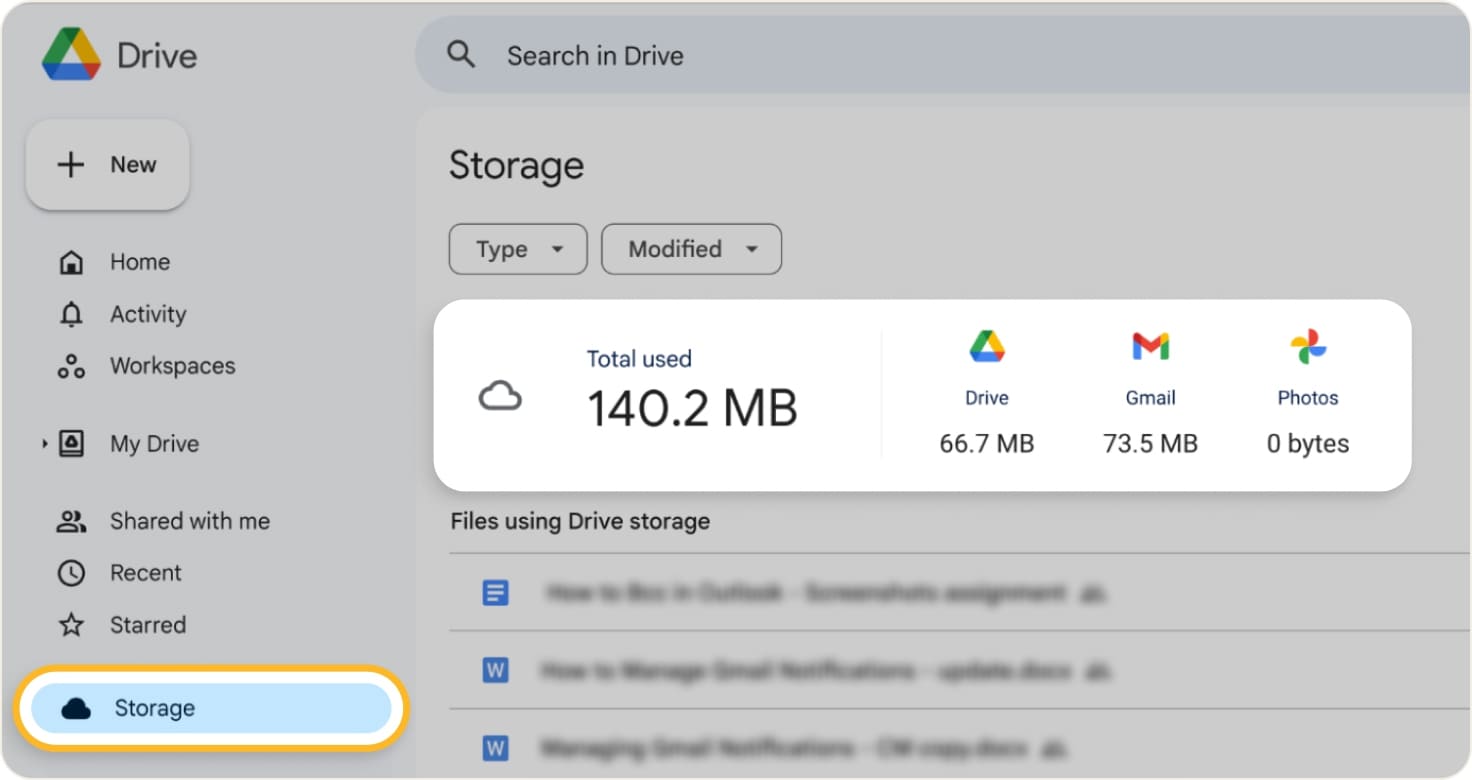
Task: Select the Home sidebar icon
Action: 71,261
